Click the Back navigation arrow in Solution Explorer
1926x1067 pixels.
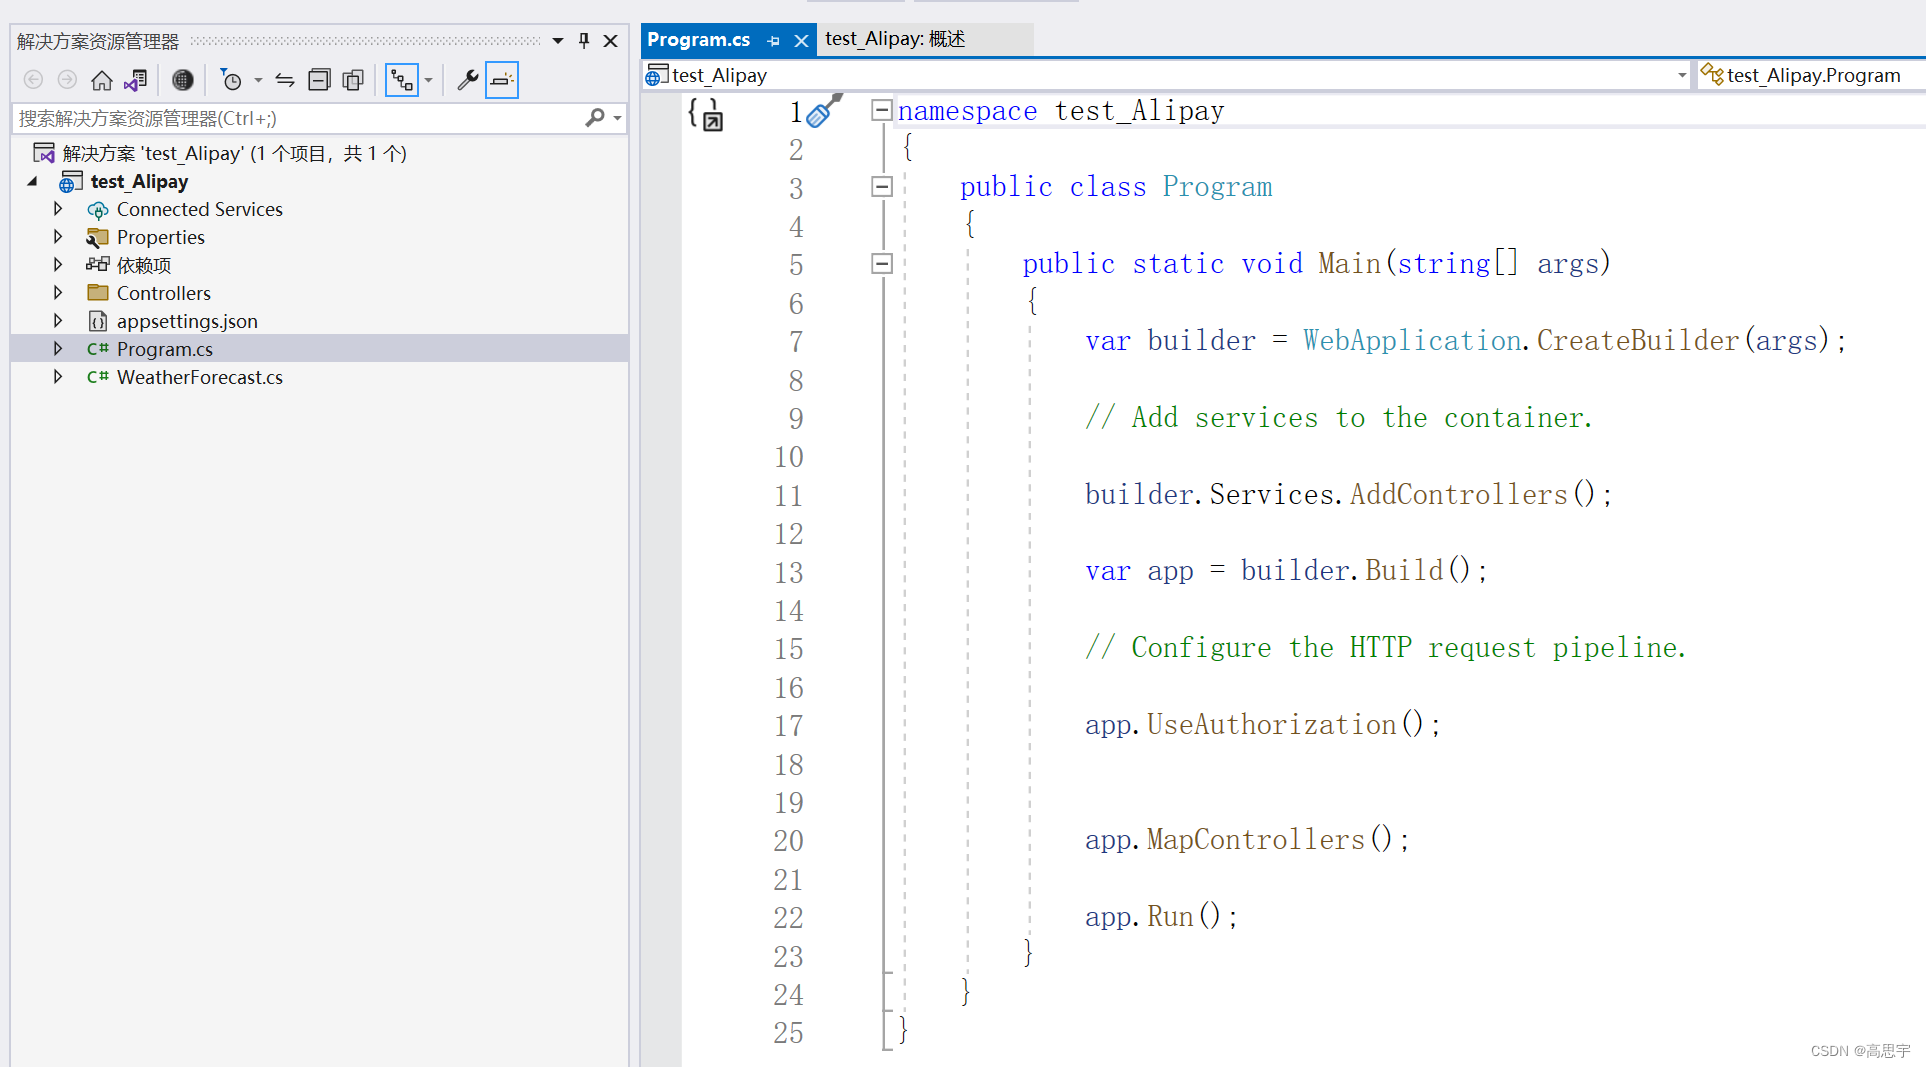(33, 80)
